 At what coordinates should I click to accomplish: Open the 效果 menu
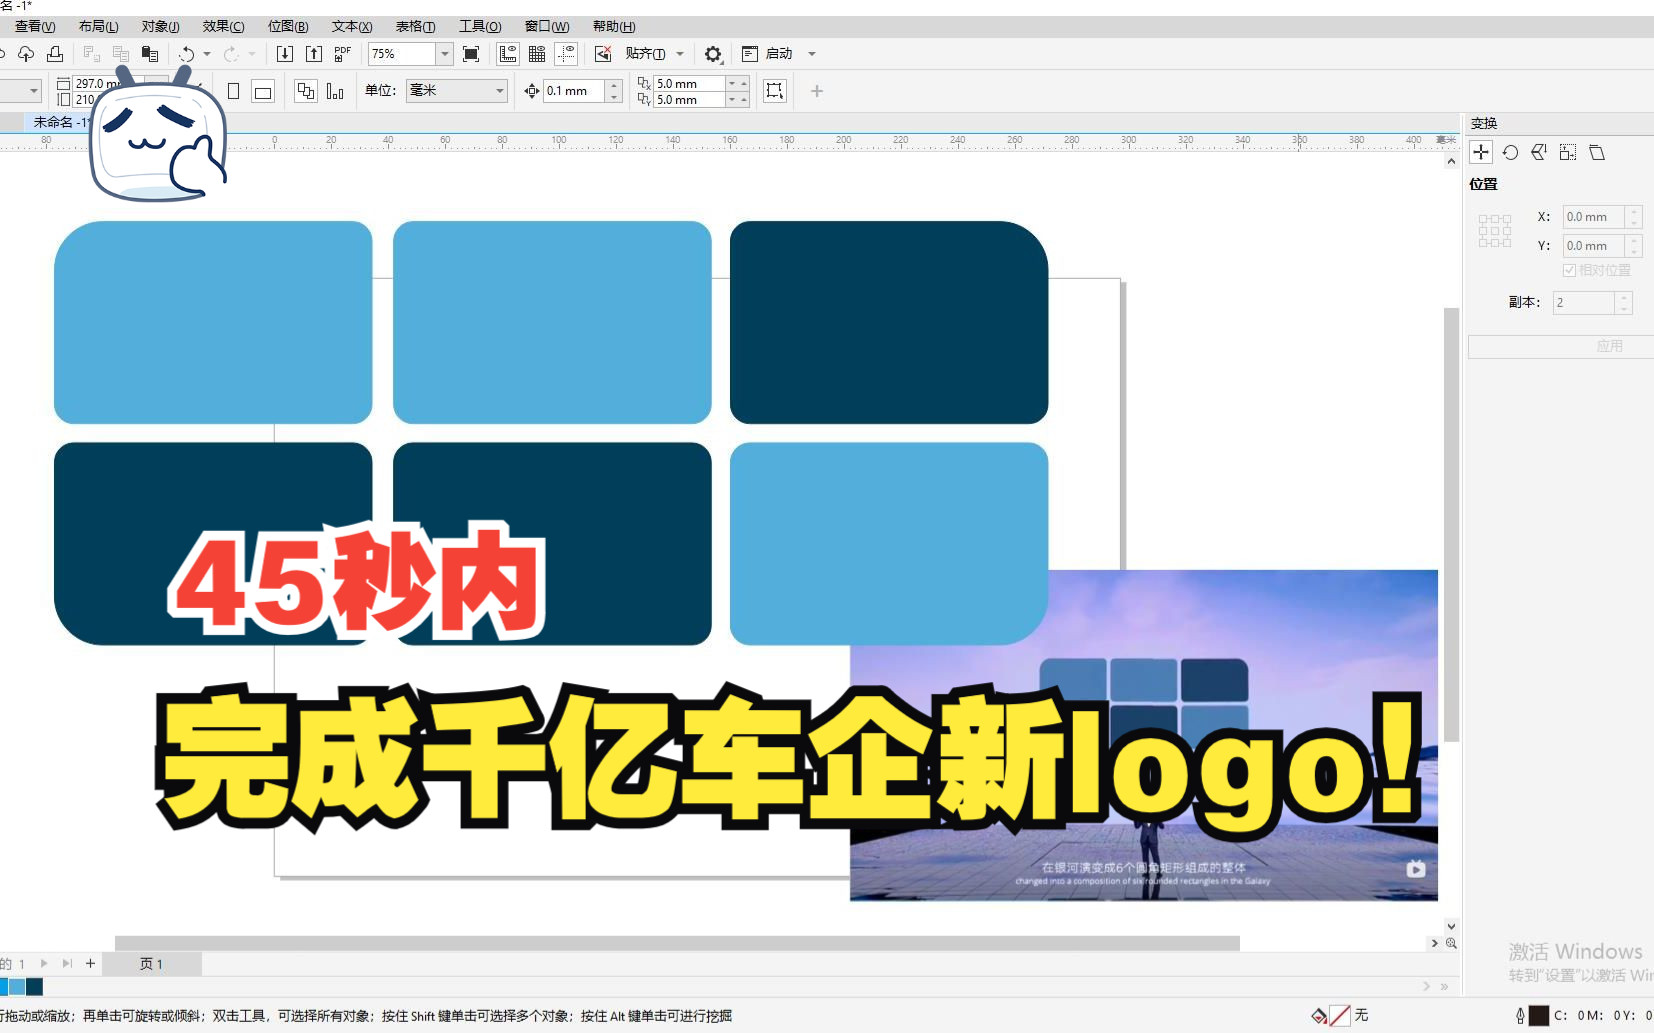tap(223, 26)
